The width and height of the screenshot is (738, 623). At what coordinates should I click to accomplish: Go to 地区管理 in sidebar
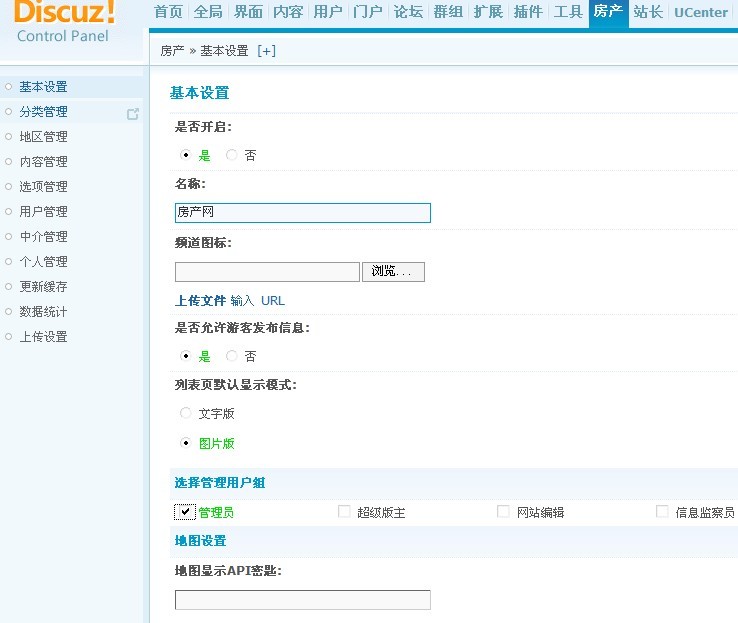point(43,136)
